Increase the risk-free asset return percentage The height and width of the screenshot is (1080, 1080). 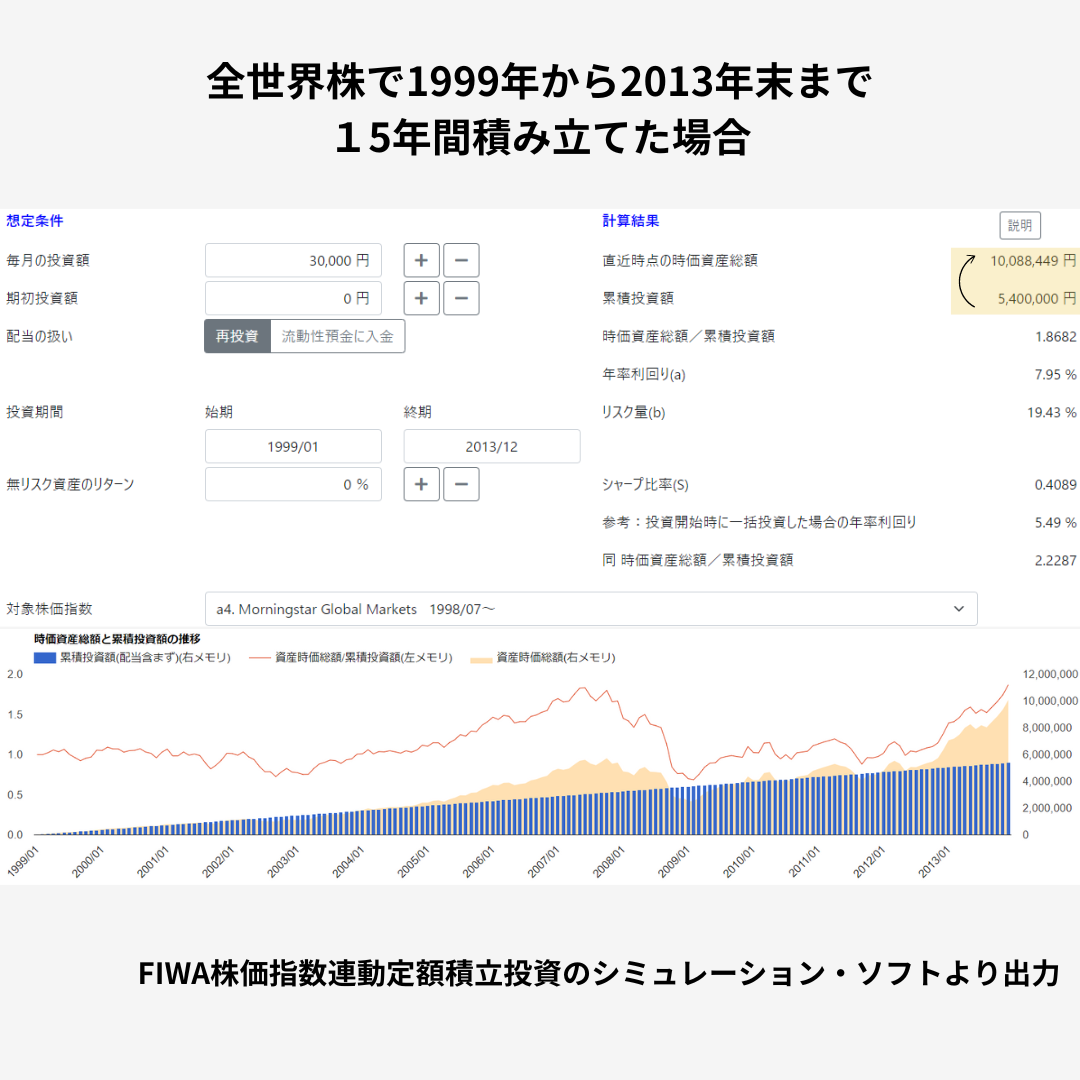pos(421,484)
